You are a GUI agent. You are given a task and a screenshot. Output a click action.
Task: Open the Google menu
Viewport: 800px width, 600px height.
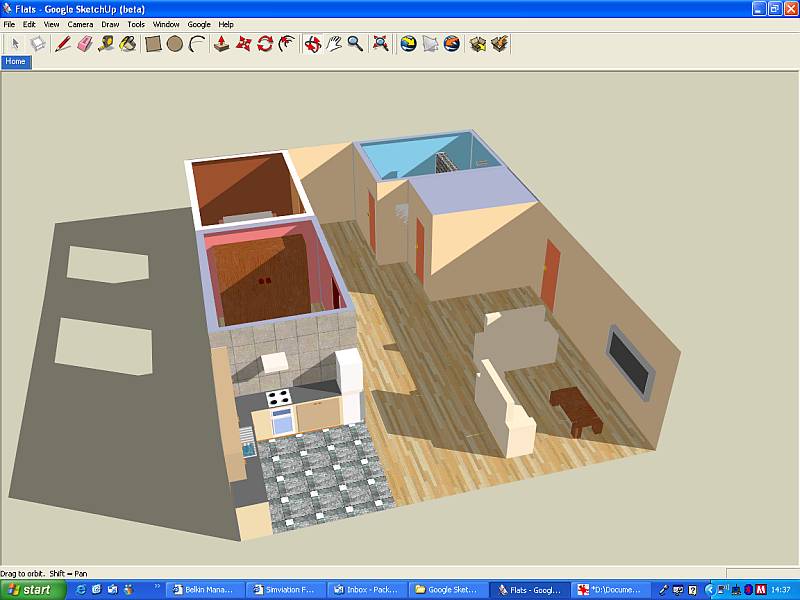[x=199, y=24]
